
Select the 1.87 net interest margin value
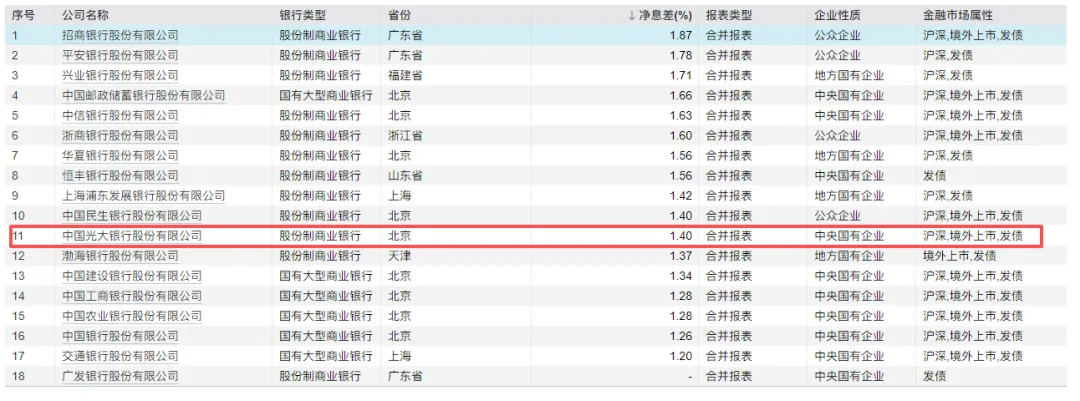681,35
